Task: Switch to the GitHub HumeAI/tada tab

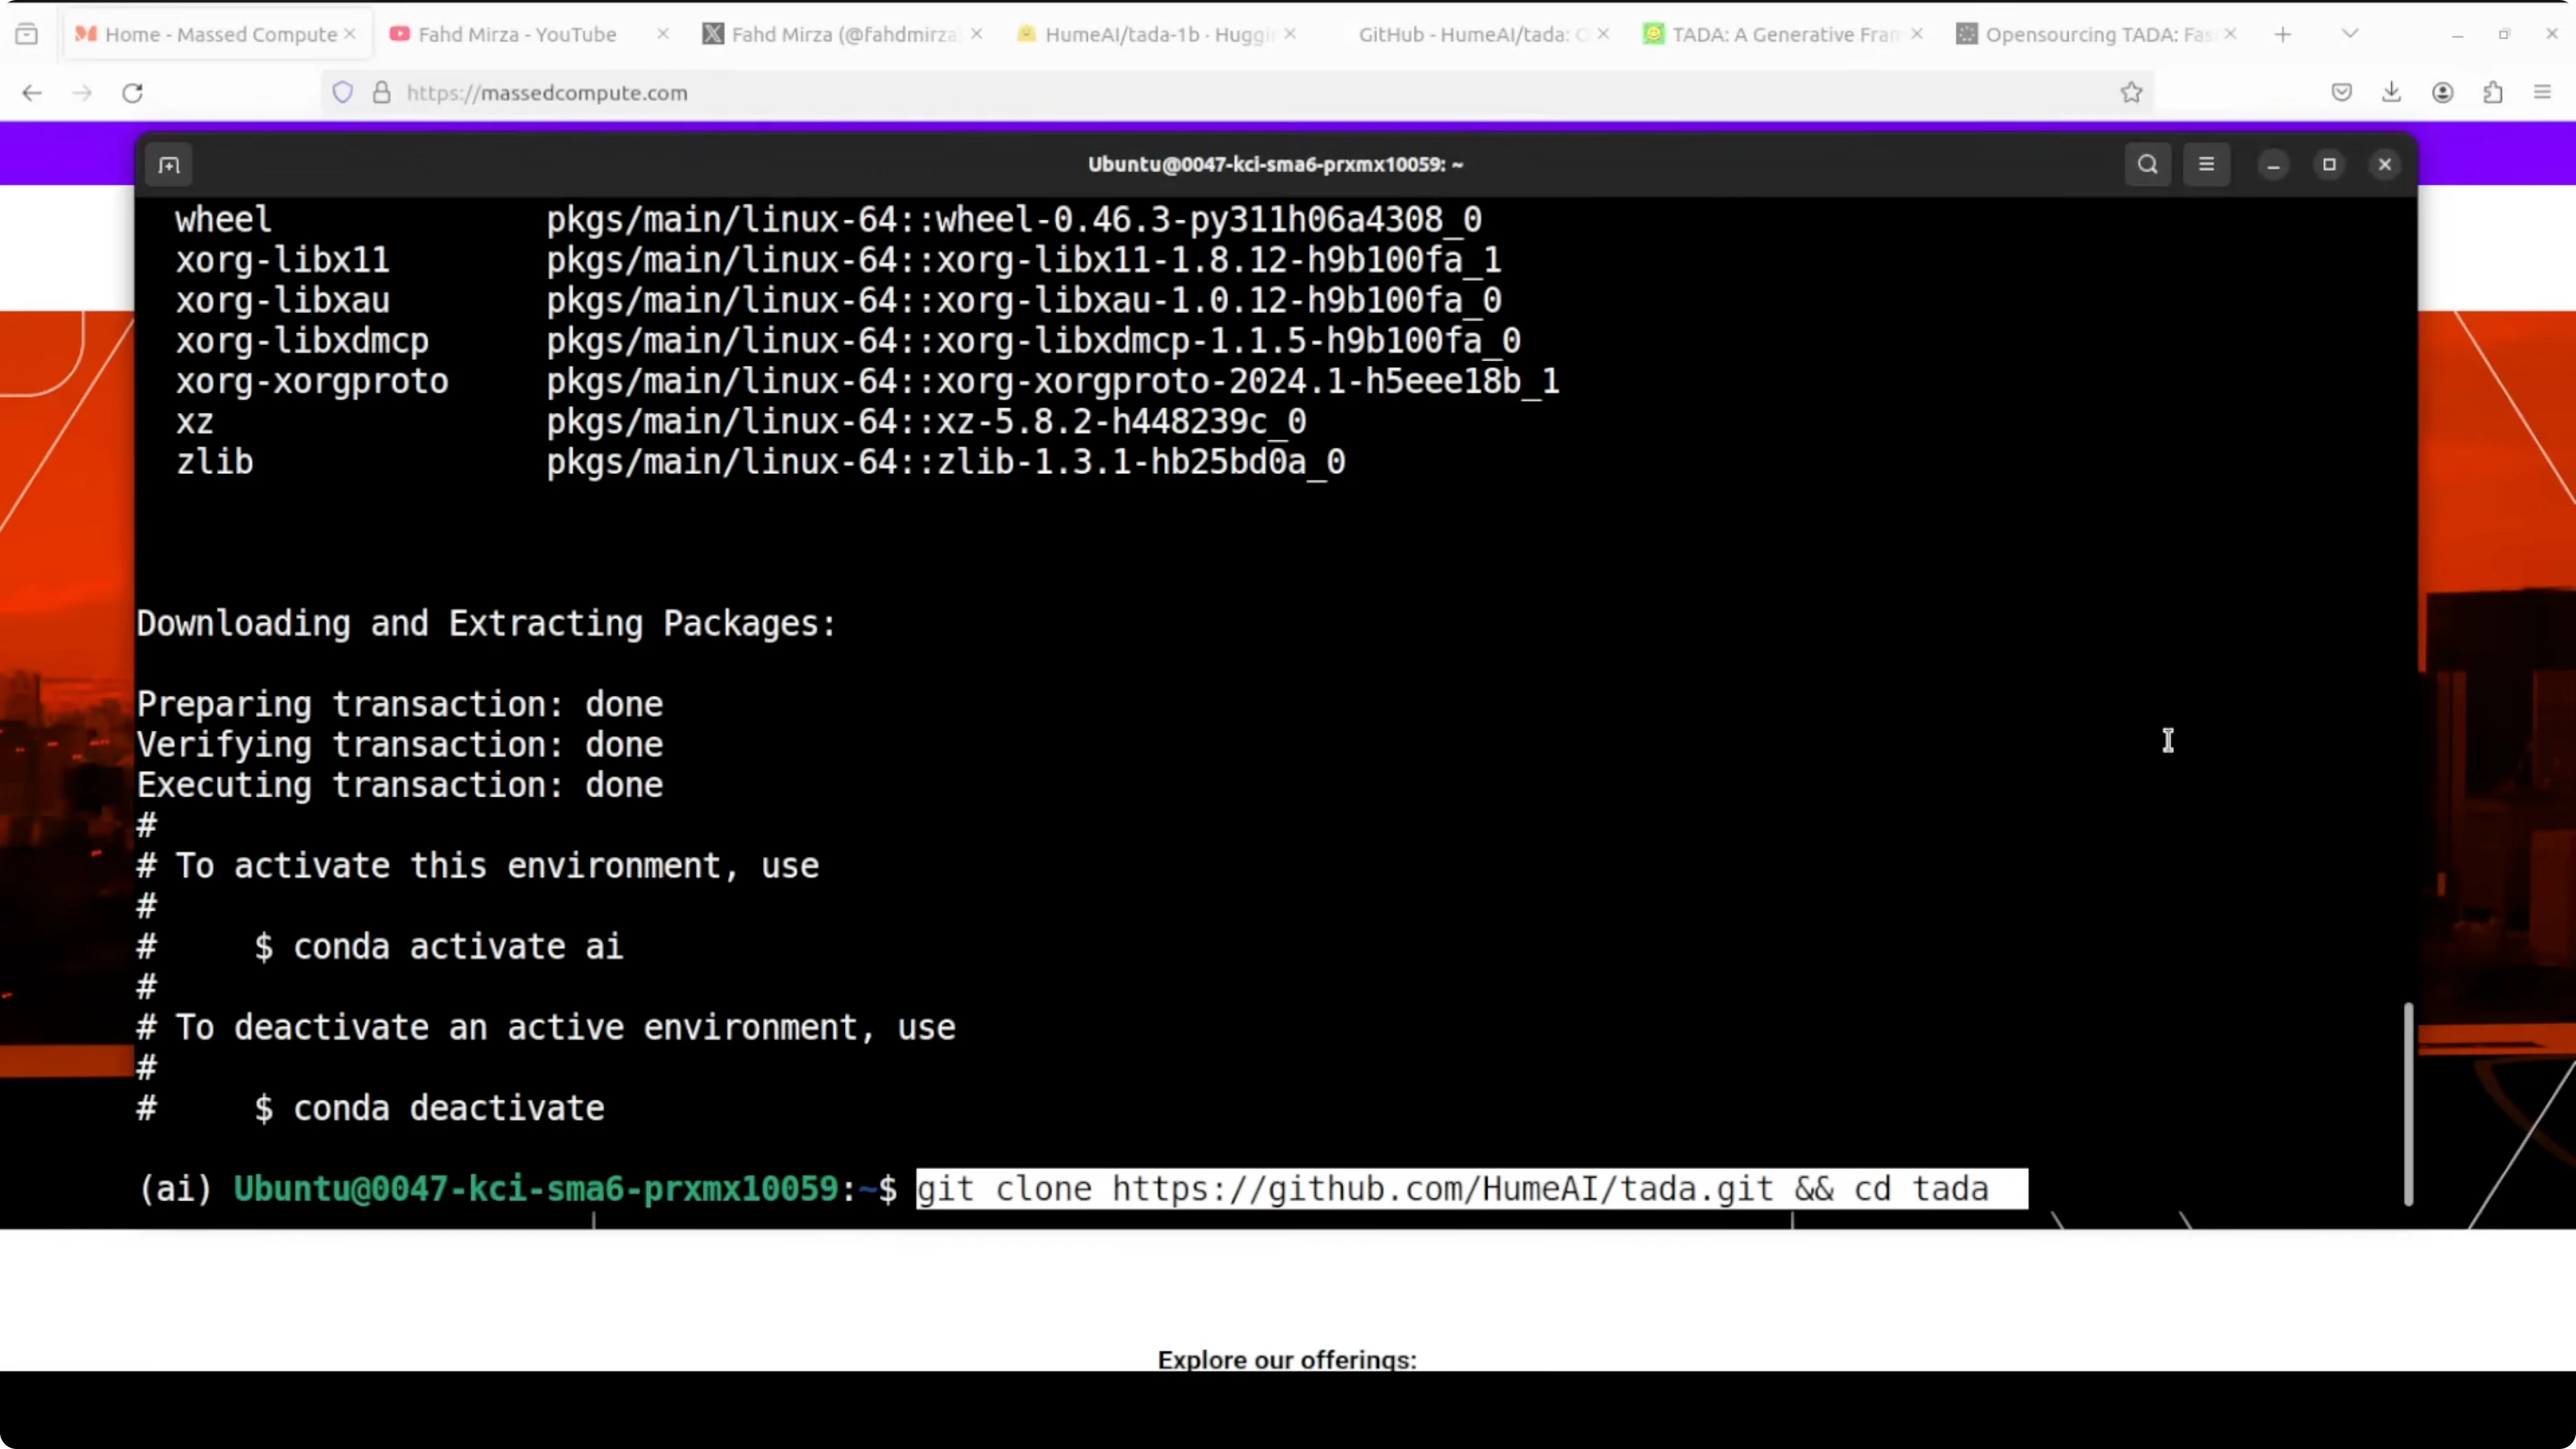Action: [1460, 33]
